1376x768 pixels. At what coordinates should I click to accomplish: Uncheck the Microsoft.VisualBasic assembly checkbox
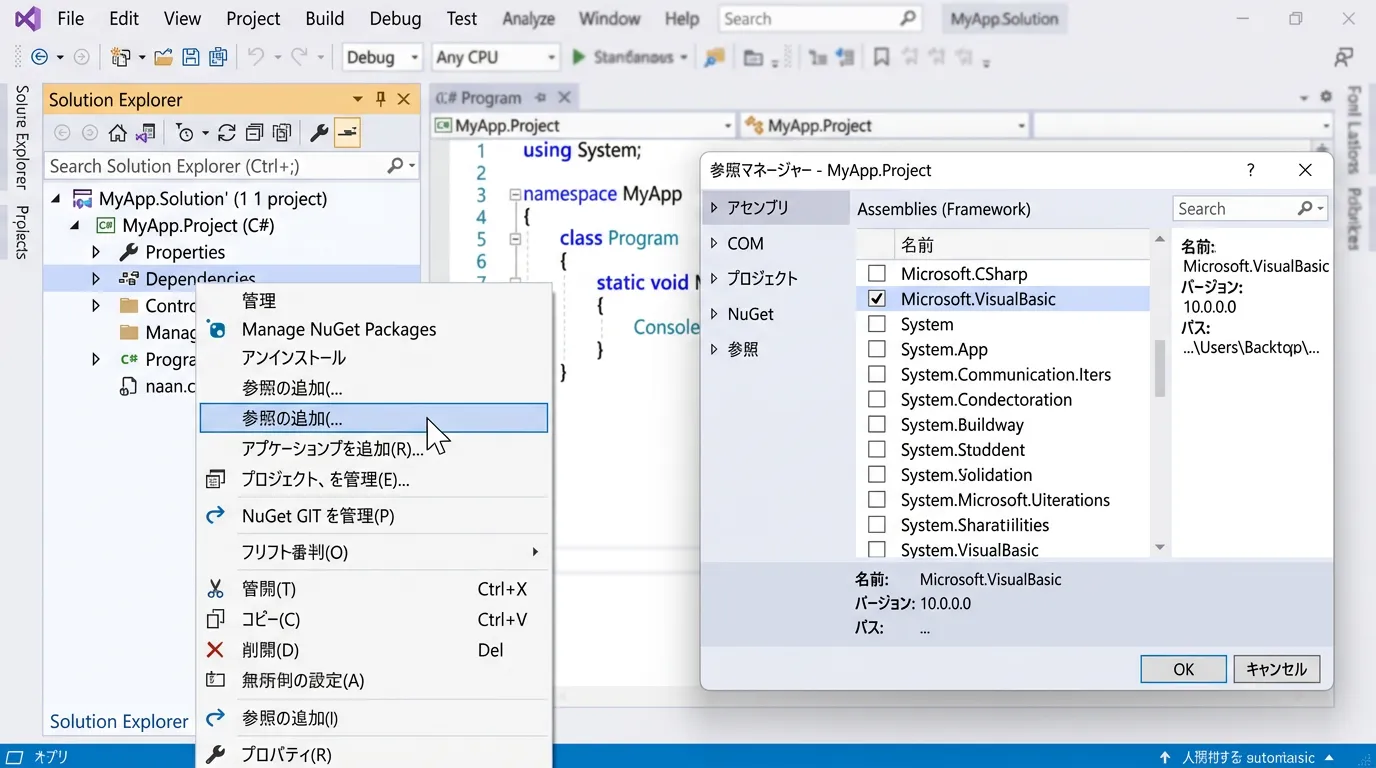877,299
